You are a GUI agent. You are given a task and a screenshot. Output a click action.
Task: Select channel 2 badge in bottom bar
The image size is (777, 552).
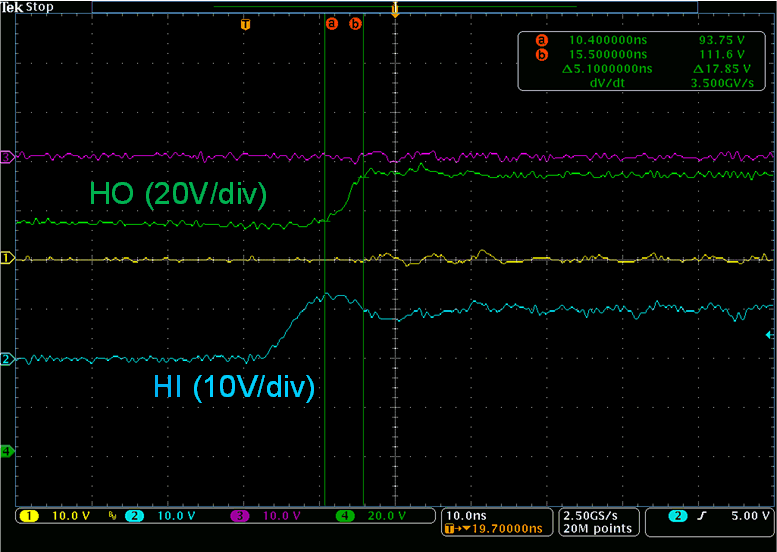(134, 516)
